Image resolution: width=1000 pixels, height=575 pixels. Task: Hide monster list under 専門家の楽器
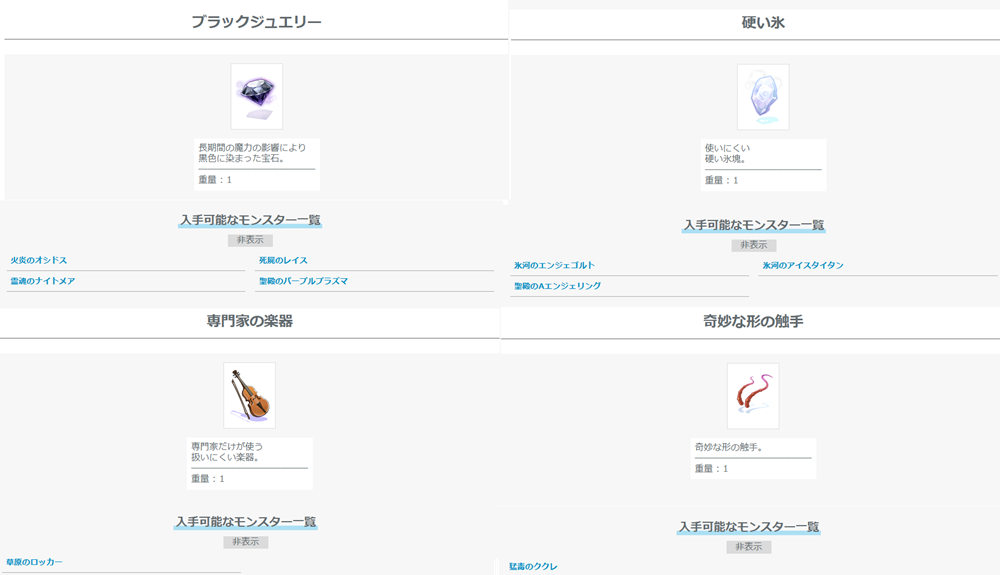point(245,542)
